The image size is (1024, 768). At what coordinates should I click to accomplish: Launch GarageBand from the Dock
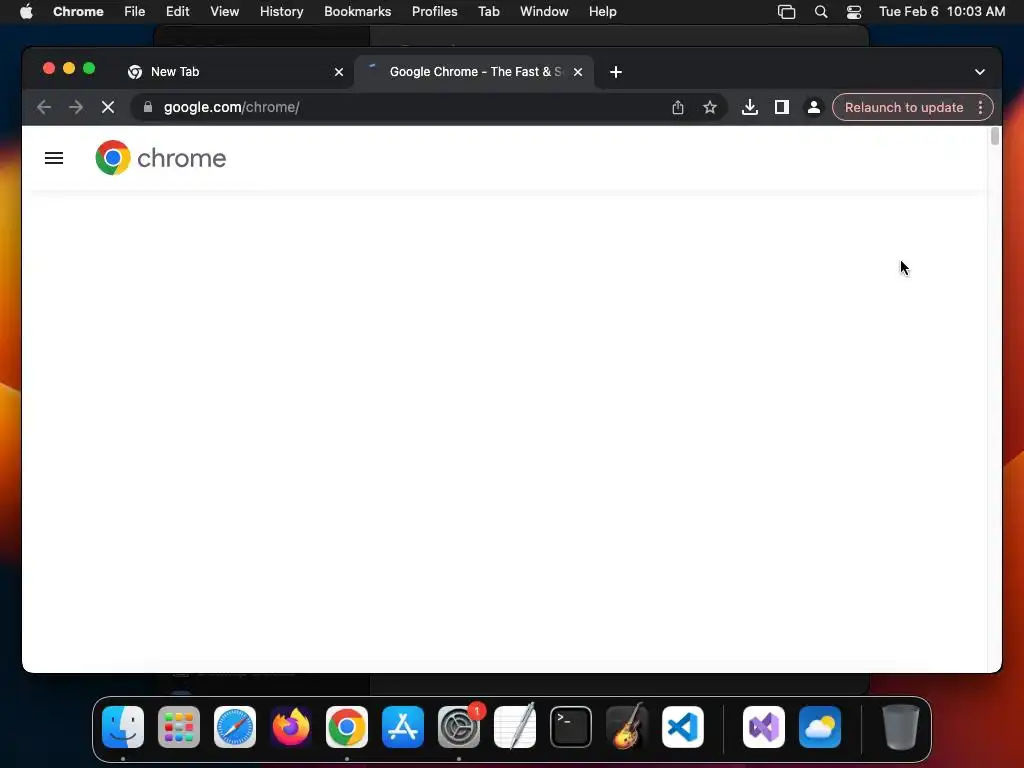pyautogui.click(x=627, y=727)
